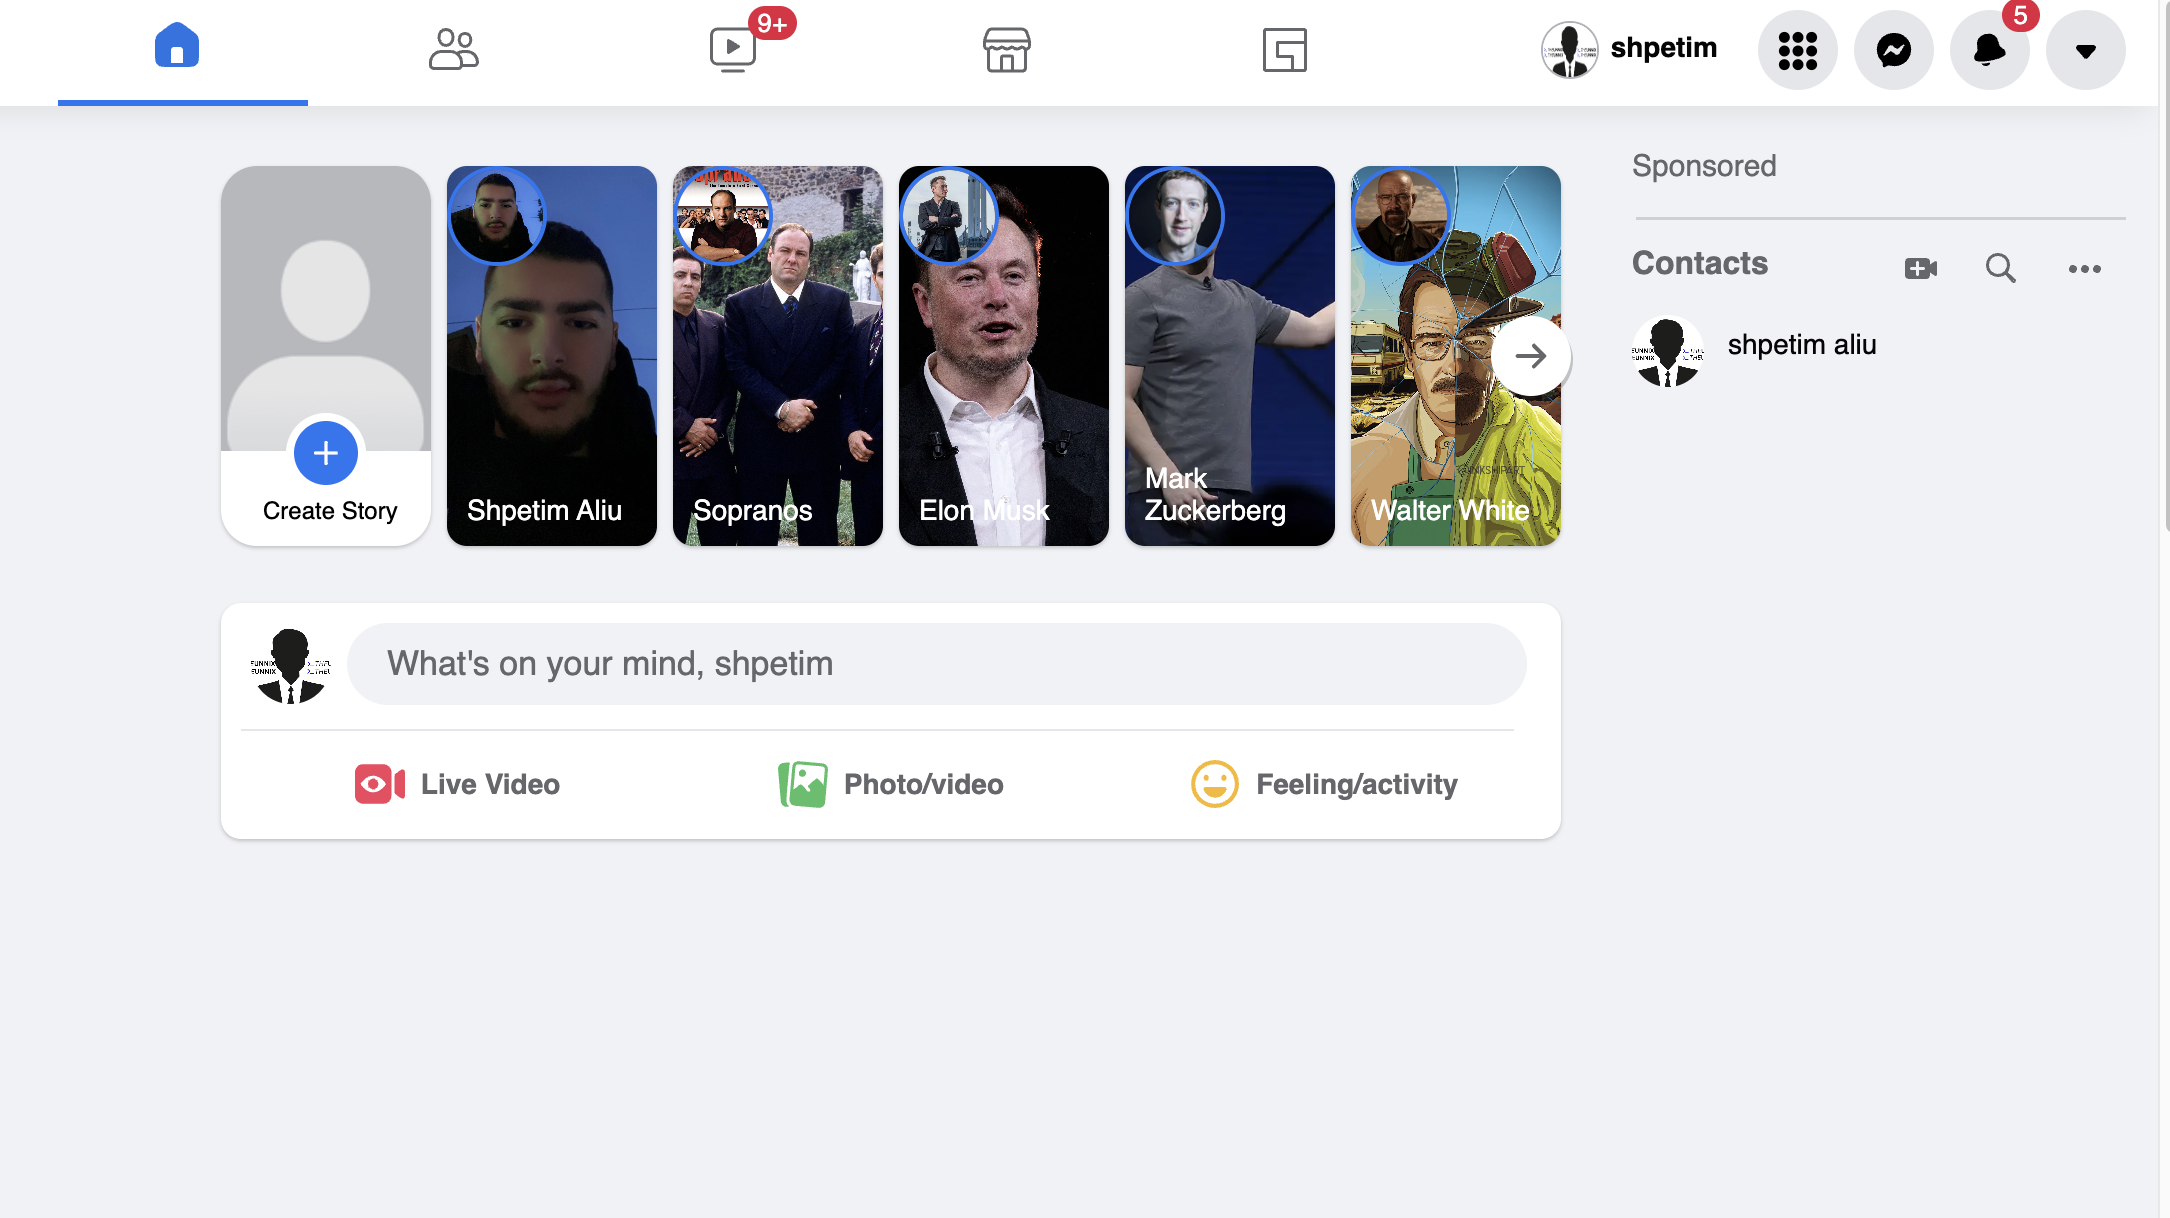Click the blue plus Create Story button

(x=325, y=453)
